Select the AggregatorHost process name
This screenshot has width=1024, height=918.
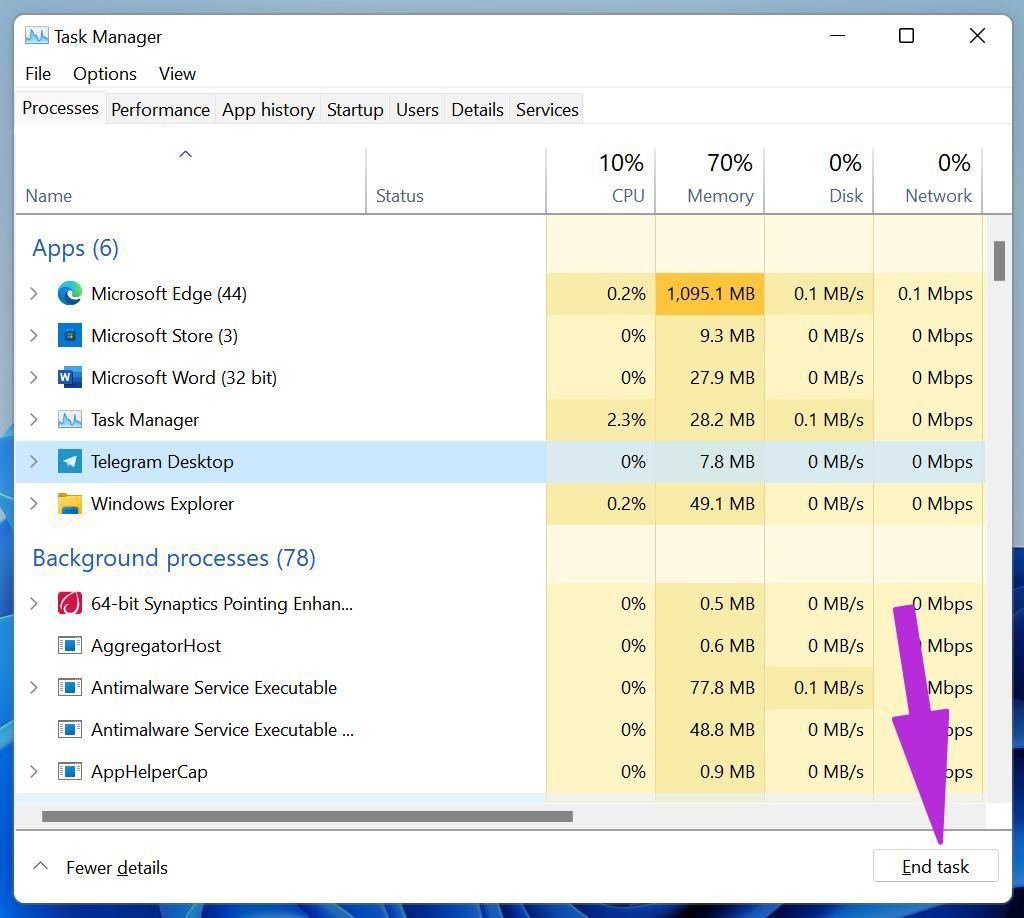[155, 646]
